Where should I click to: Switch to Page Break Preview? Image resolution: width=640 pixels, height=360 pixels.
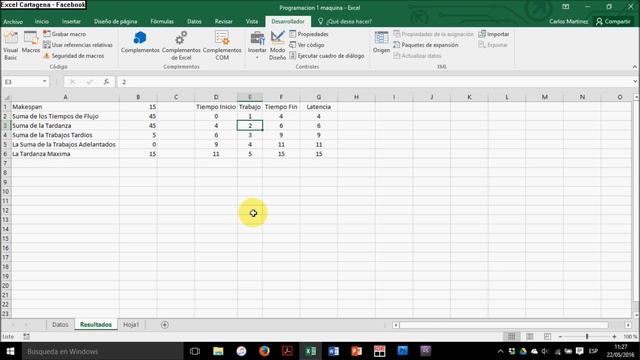[x=547, y=336]
